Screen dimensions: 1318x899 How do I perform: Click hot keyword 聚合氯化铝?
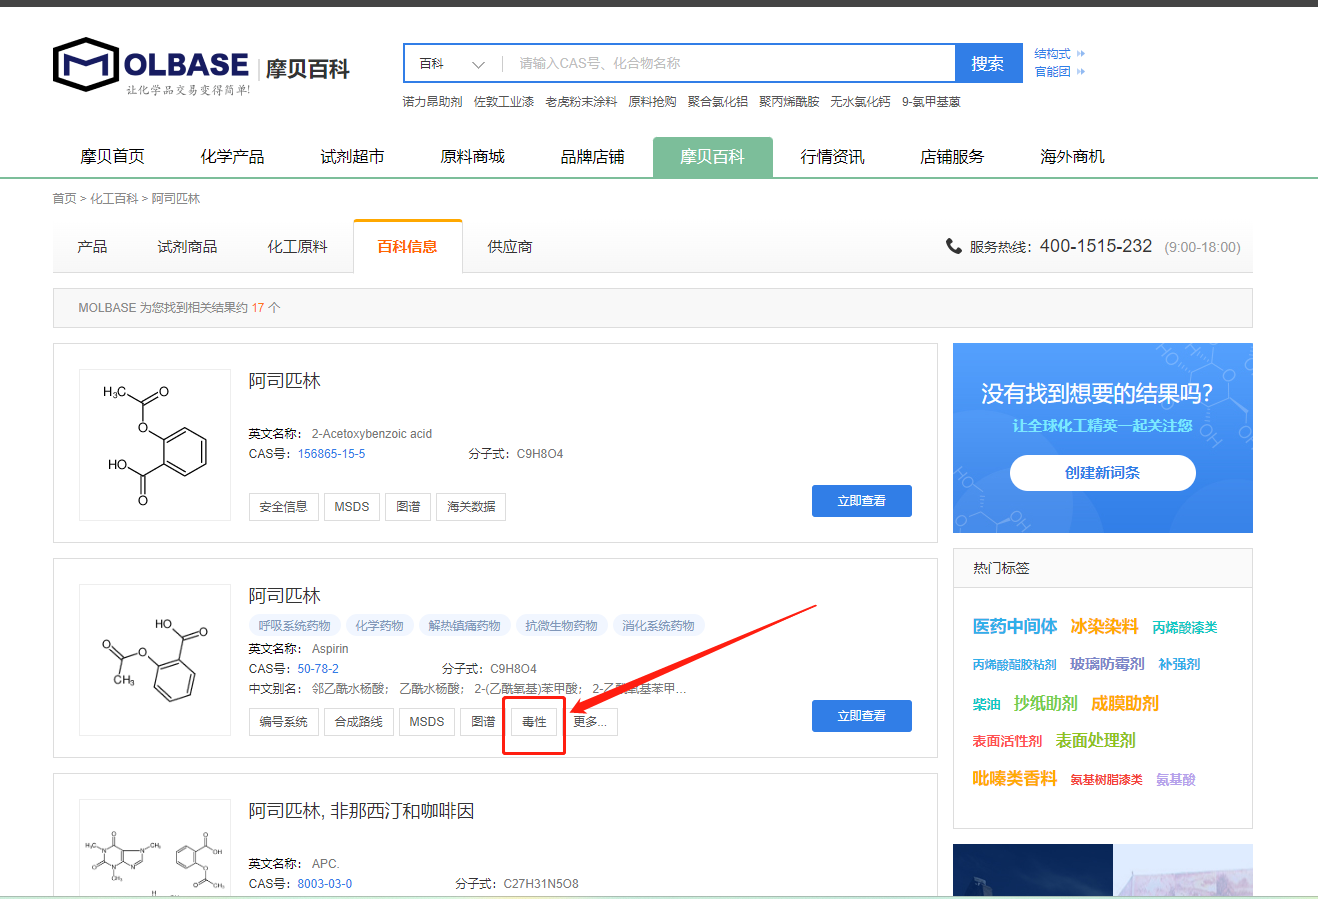click(x=717, y=102)
